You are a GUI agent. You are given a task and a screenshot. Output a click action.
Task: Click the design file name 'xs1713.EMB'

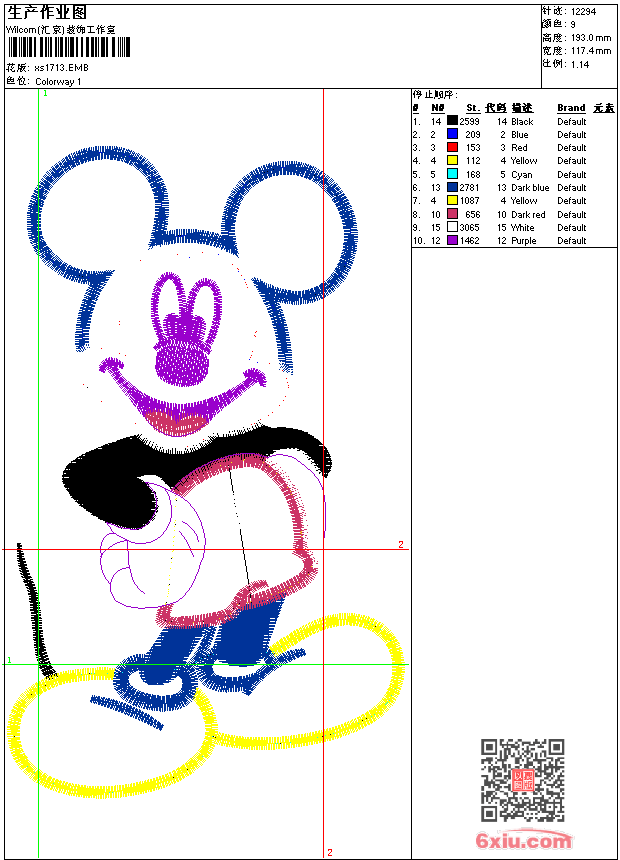61,68
